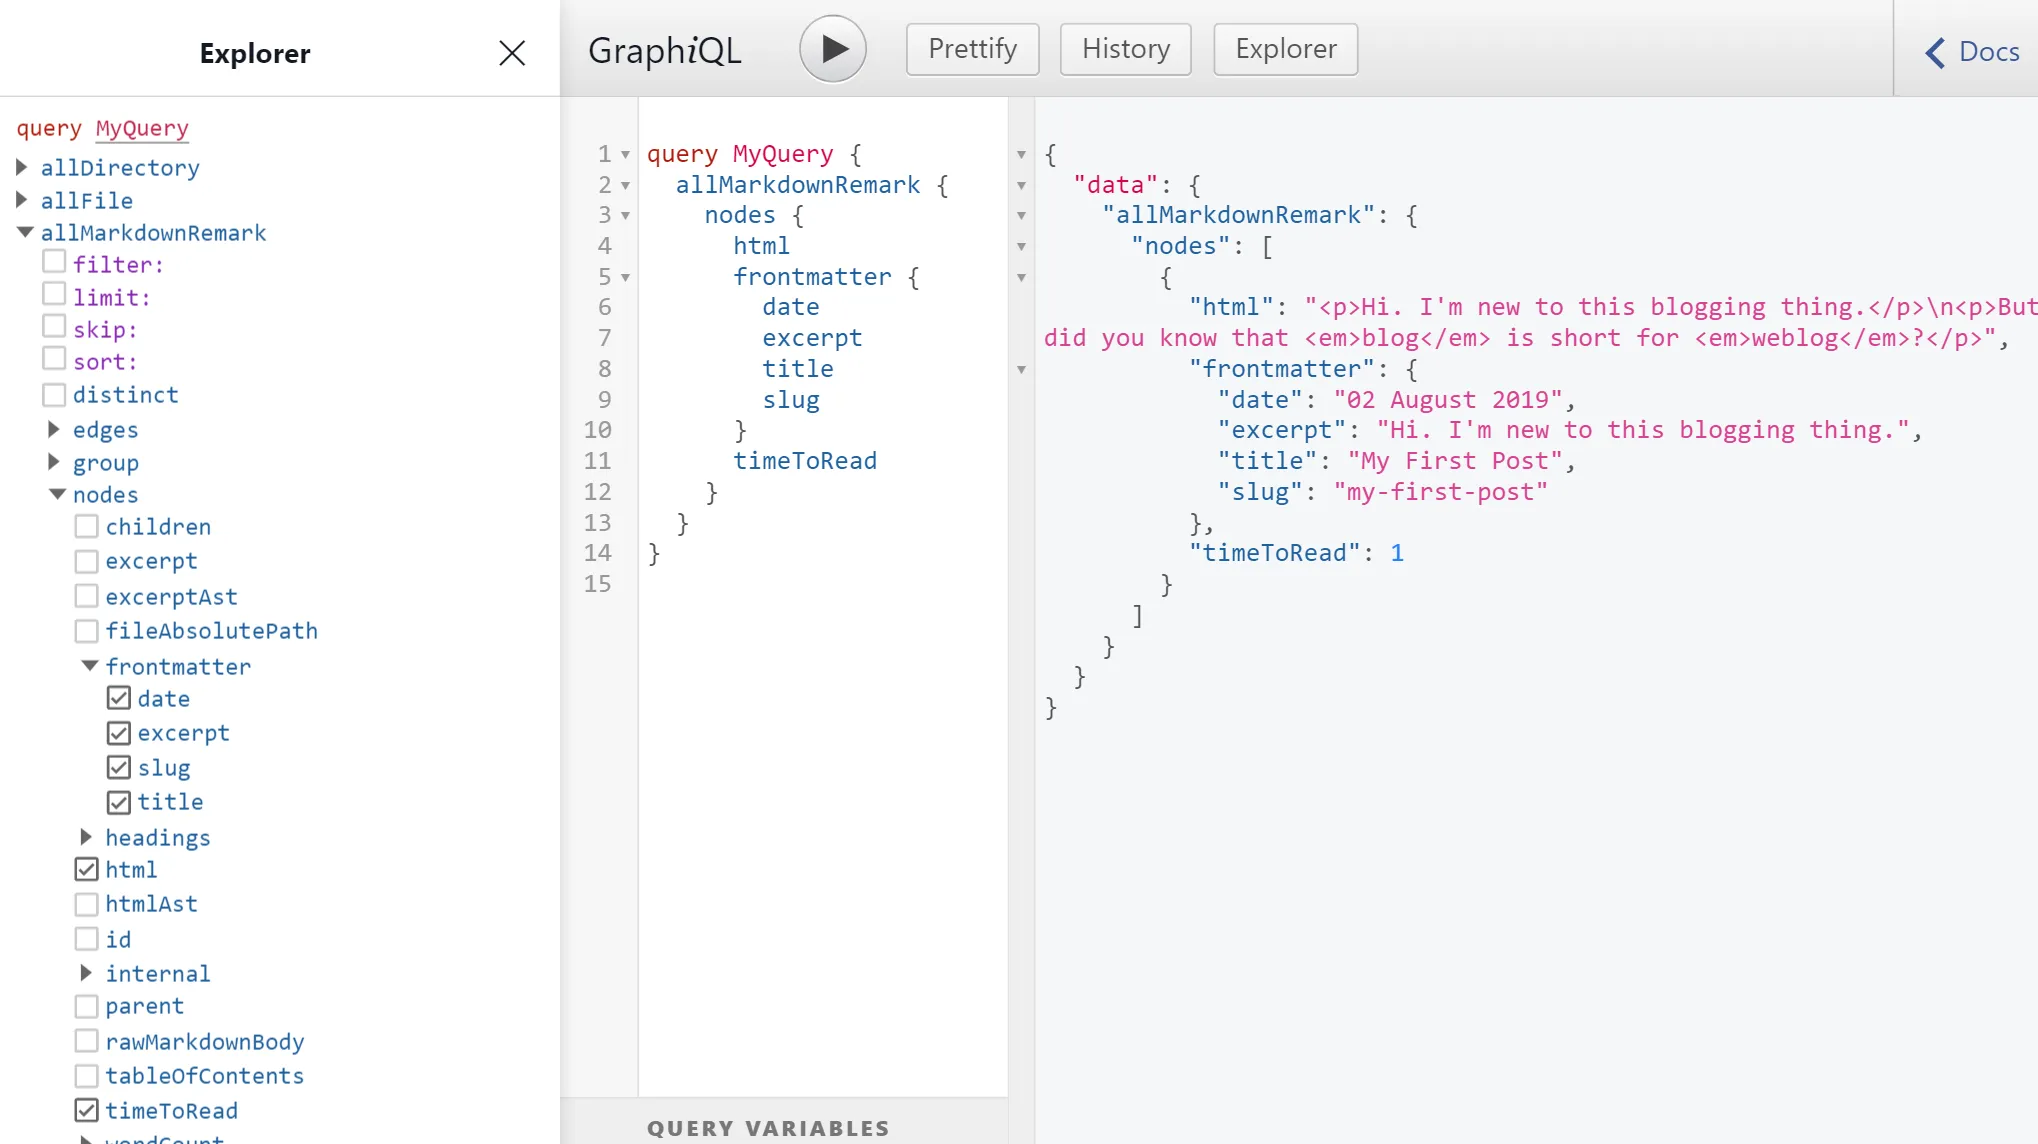Open the Query Variables pane
Image resolution: width=2038 pixels, height=1144 pixels.
point(768,1128)
